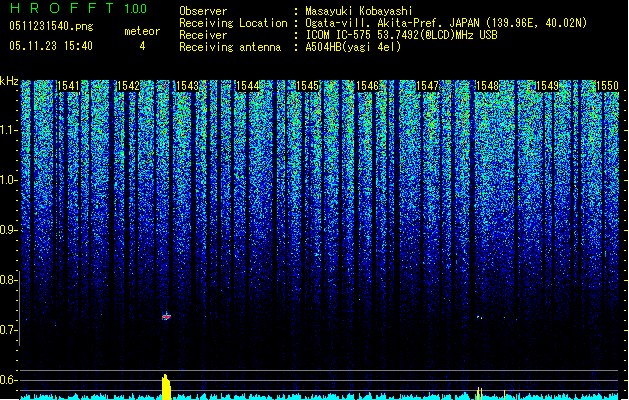Click the 0.8 kHz axis tick label
This screenshot has height=400, width=629.
coord(7,280)
